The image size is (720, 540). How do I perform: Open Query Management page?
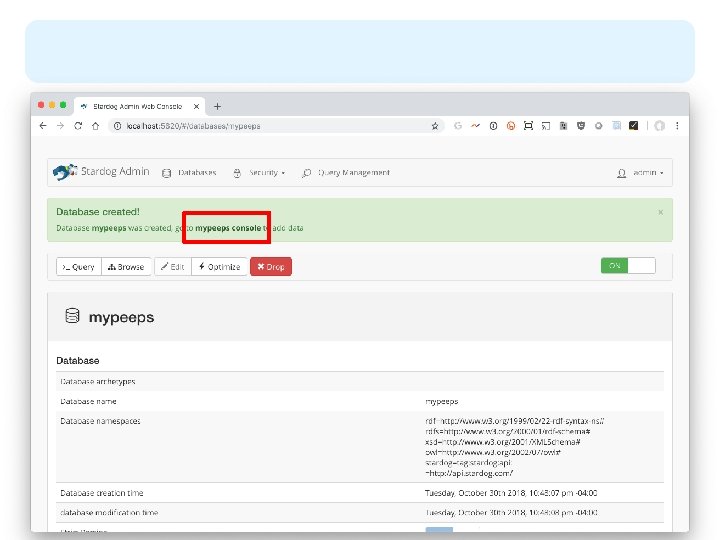pyautogui.click(x=346, y=173)
